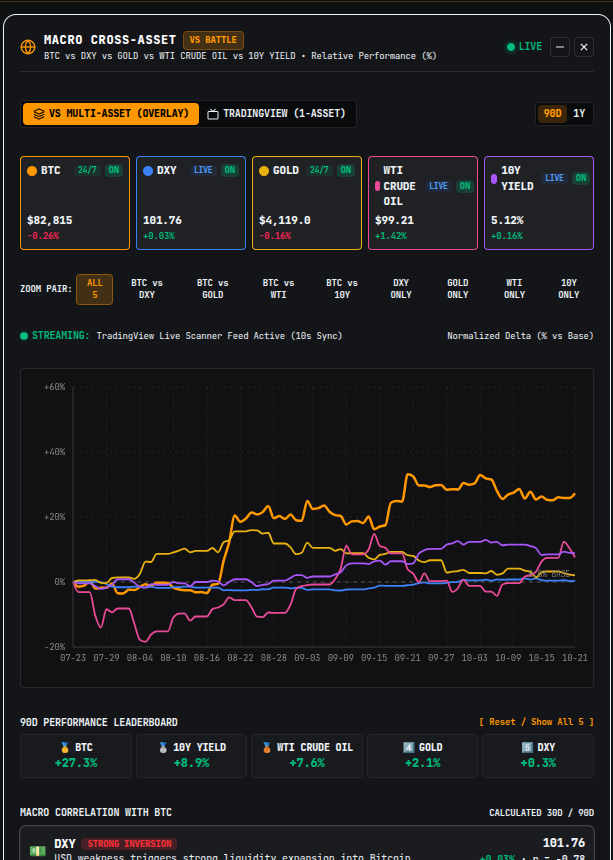Zoom to BTC vs 10Y pair
The height and width of the screenshot is (860, 613).
pos(342,289)
